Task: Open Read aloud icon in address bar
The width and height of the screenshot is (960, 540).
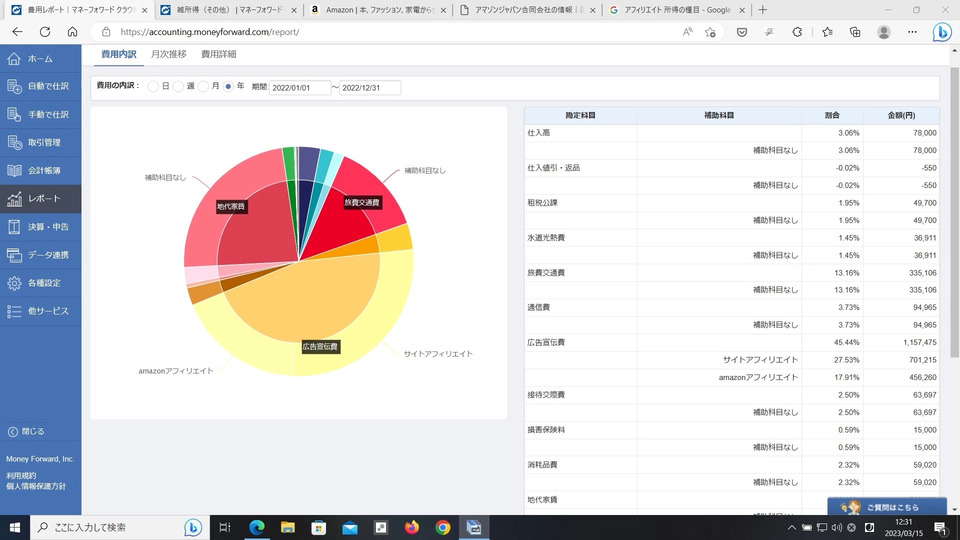Action: coord(688,32)
